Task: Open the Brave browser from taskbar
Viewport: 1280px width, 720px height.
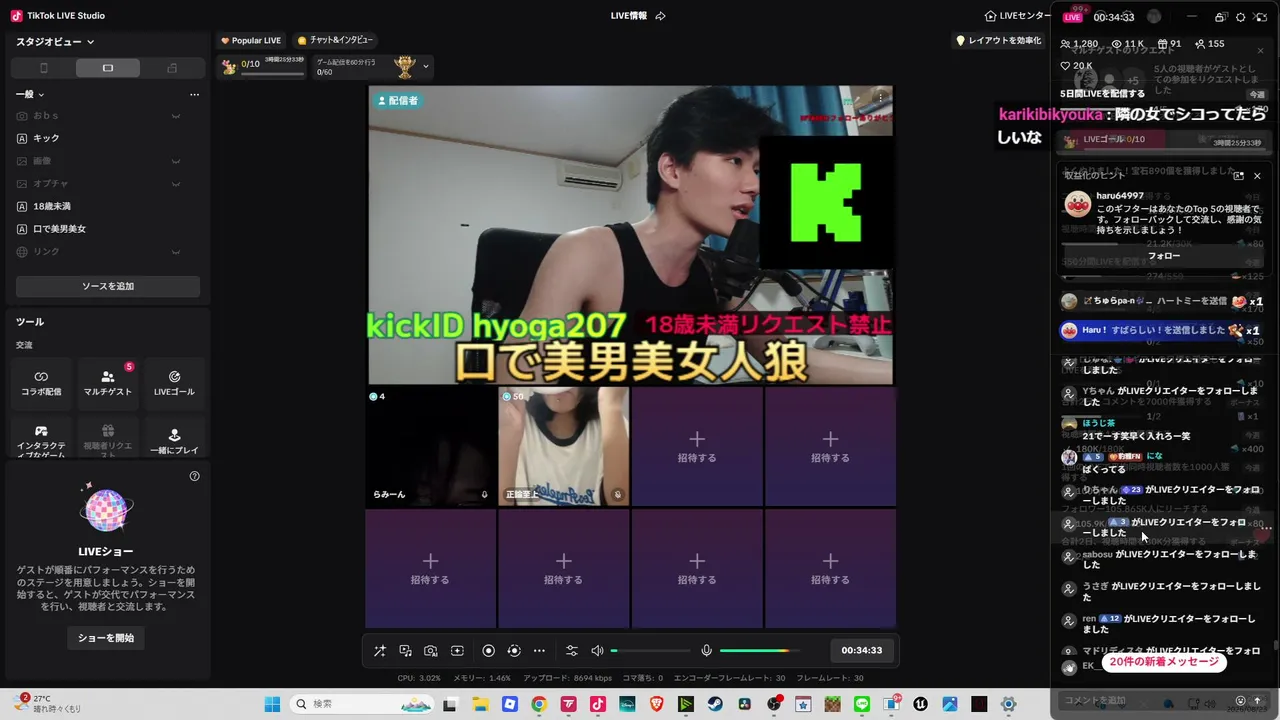Action: coord(656,704)
